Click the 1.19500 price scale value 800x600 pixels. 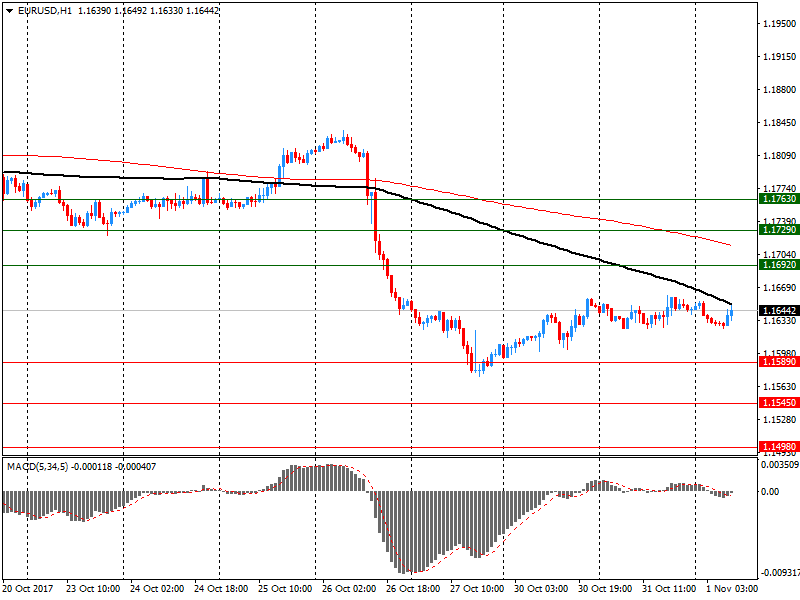point(779,23)
